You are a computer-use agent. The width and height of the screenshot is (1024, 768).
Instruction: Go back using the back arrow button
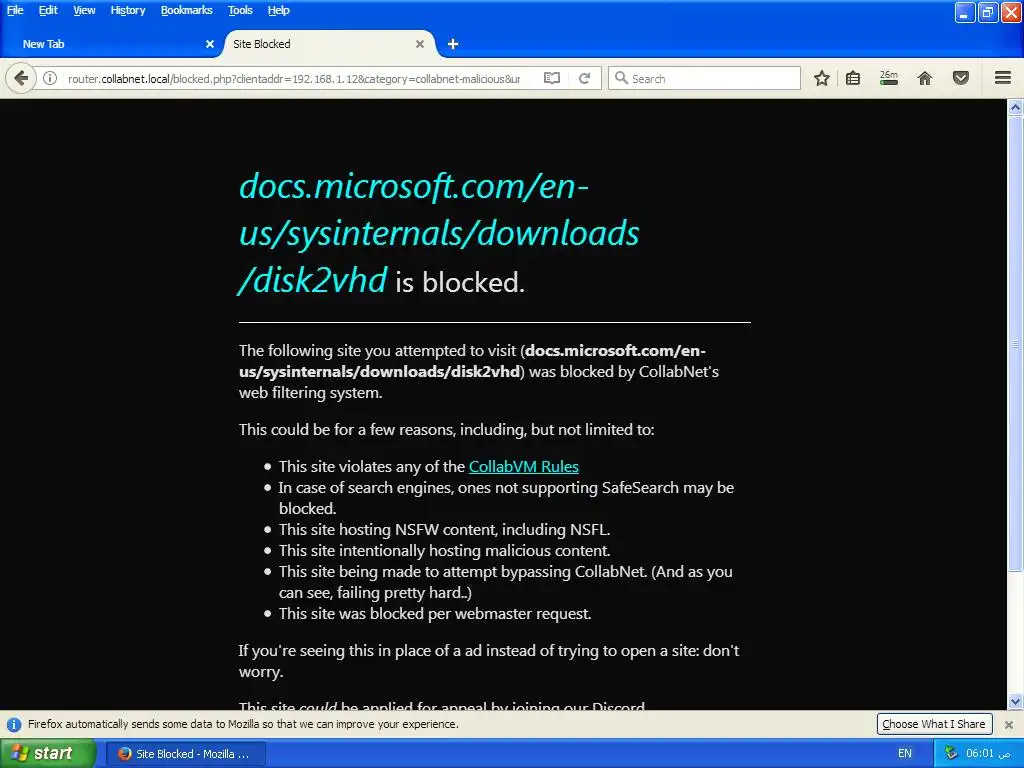tap(21, 78)
